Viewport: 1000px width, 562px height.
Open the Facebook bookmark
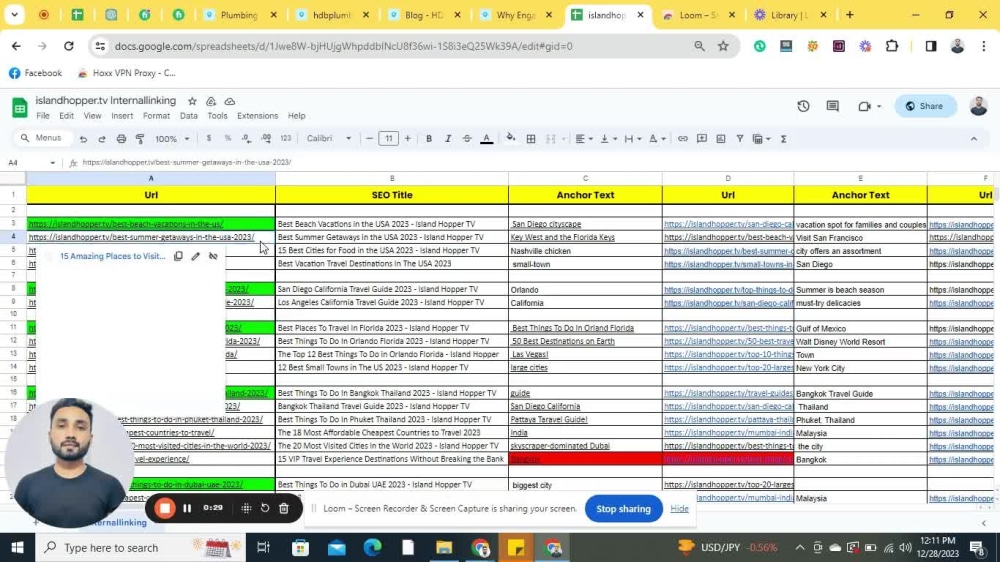[x=36, y=73]
